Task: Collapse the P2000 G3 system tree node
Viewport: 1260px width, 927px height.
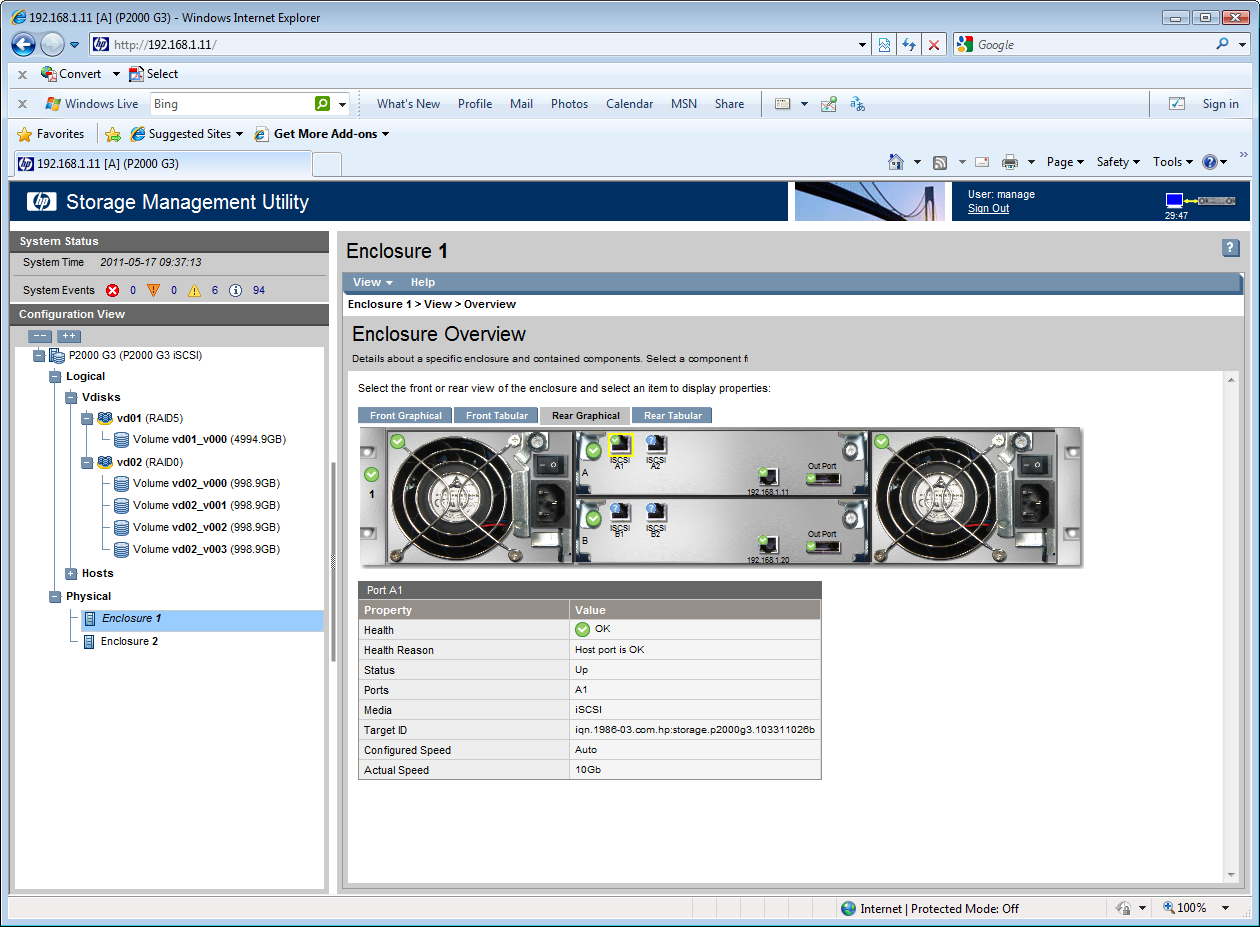Action: [x=39, y=355]
